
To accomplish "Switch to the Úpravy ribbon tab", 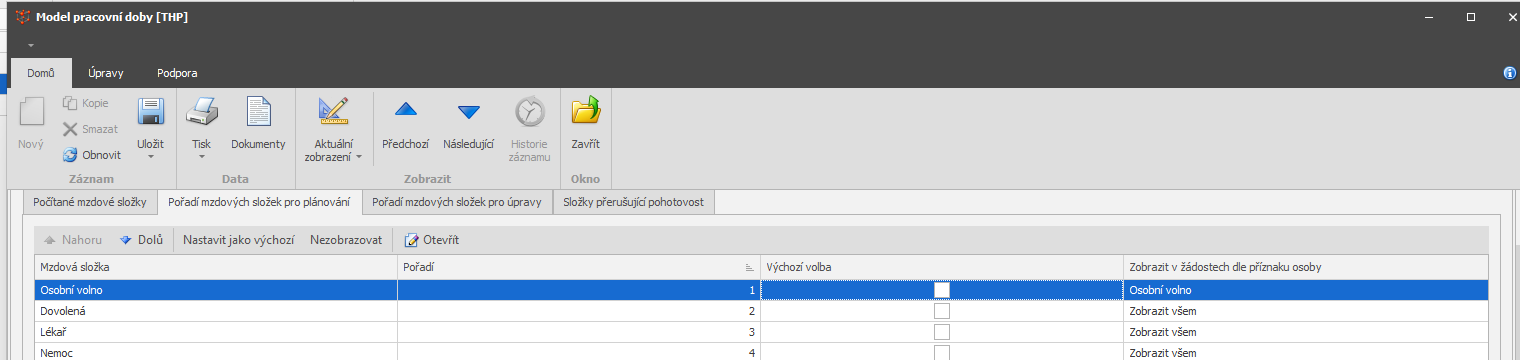I will coord(105,73).
